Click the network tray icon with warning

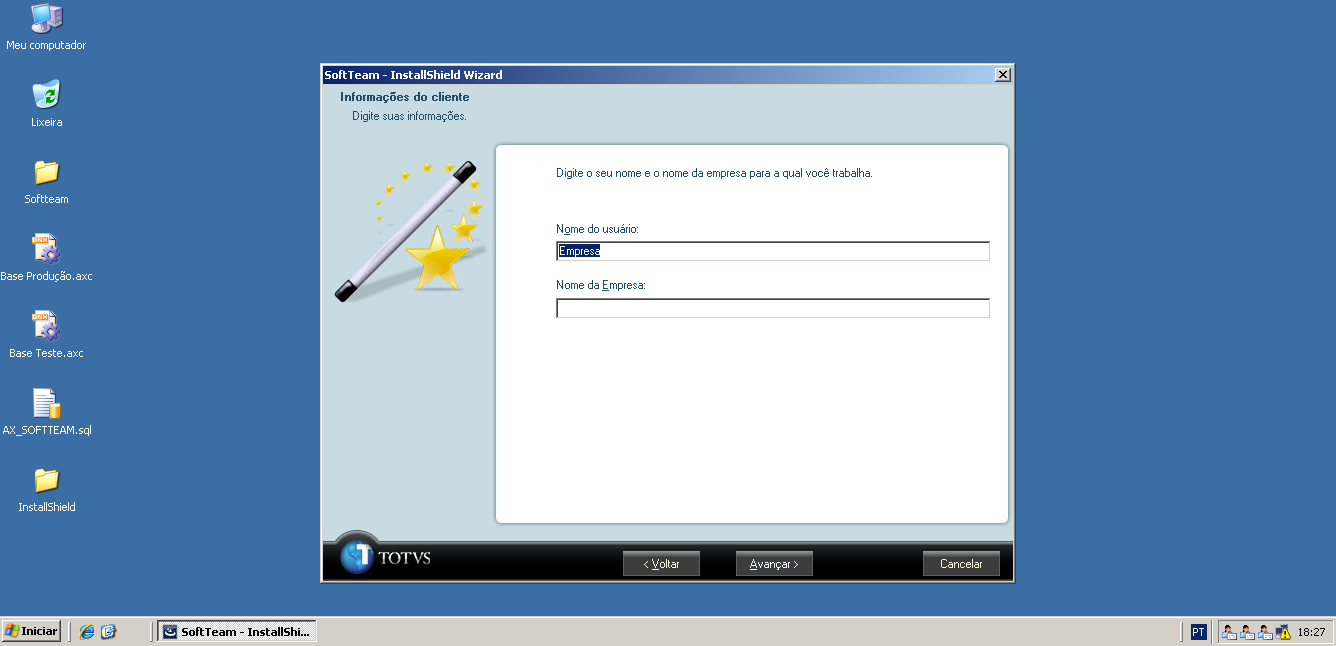(x=1283, y=632)
